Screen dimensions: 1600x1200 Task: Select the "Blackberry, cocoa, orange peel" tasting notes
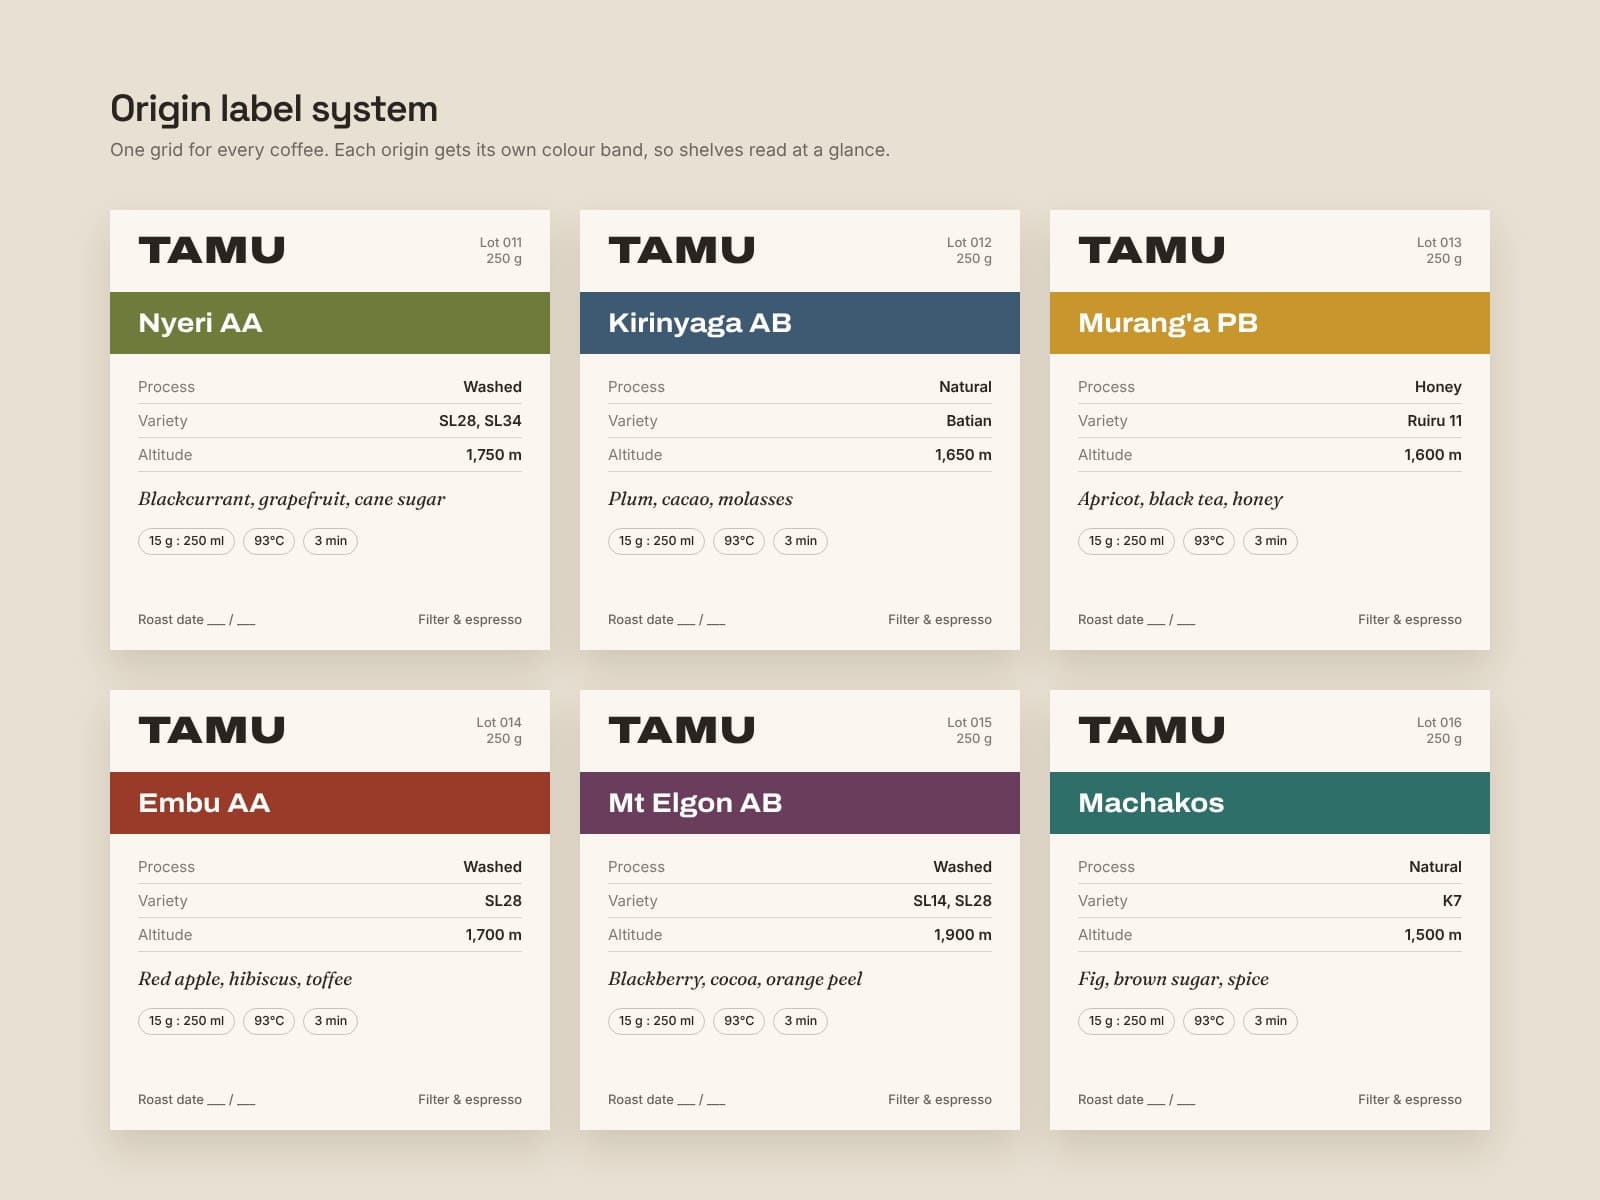pyautogui.click(x=735, y=979)
